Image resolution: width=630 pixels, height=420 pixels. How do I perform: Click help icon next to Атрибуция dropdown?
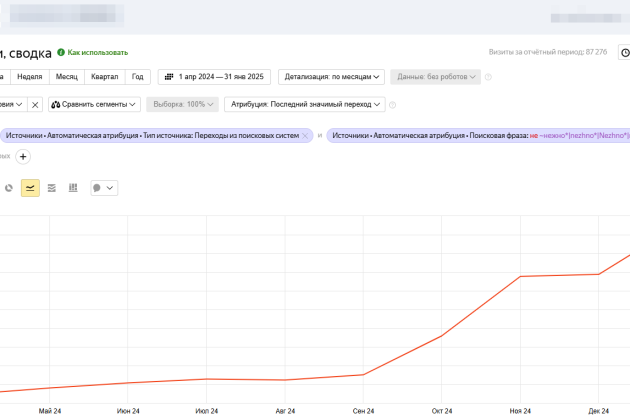coord(393,104)
